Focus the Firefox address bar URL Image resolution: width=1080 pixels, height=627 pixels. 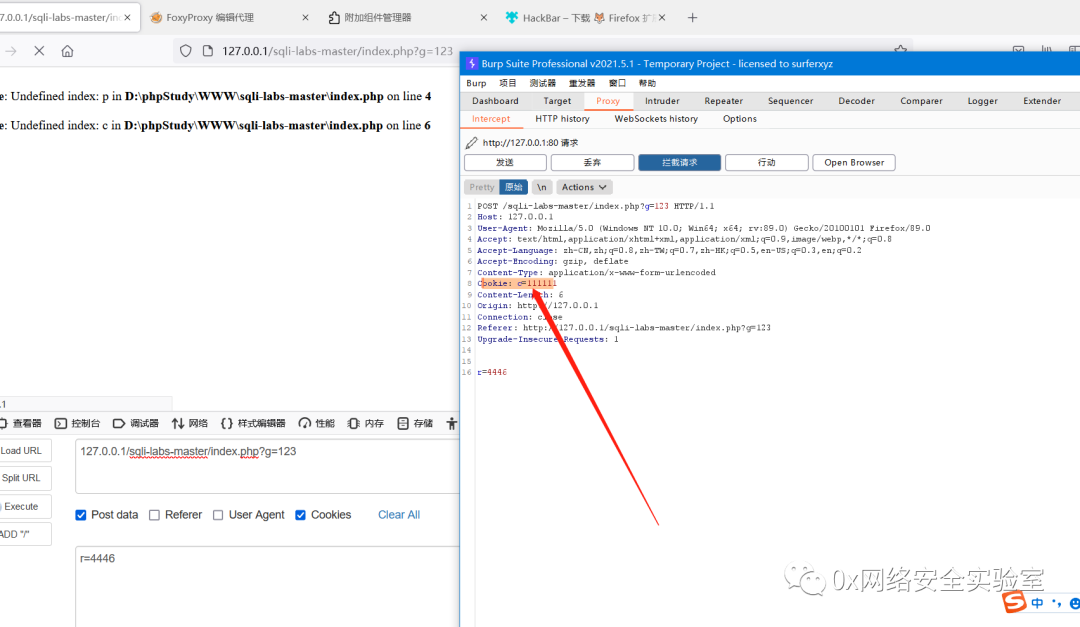coord(337,51)
